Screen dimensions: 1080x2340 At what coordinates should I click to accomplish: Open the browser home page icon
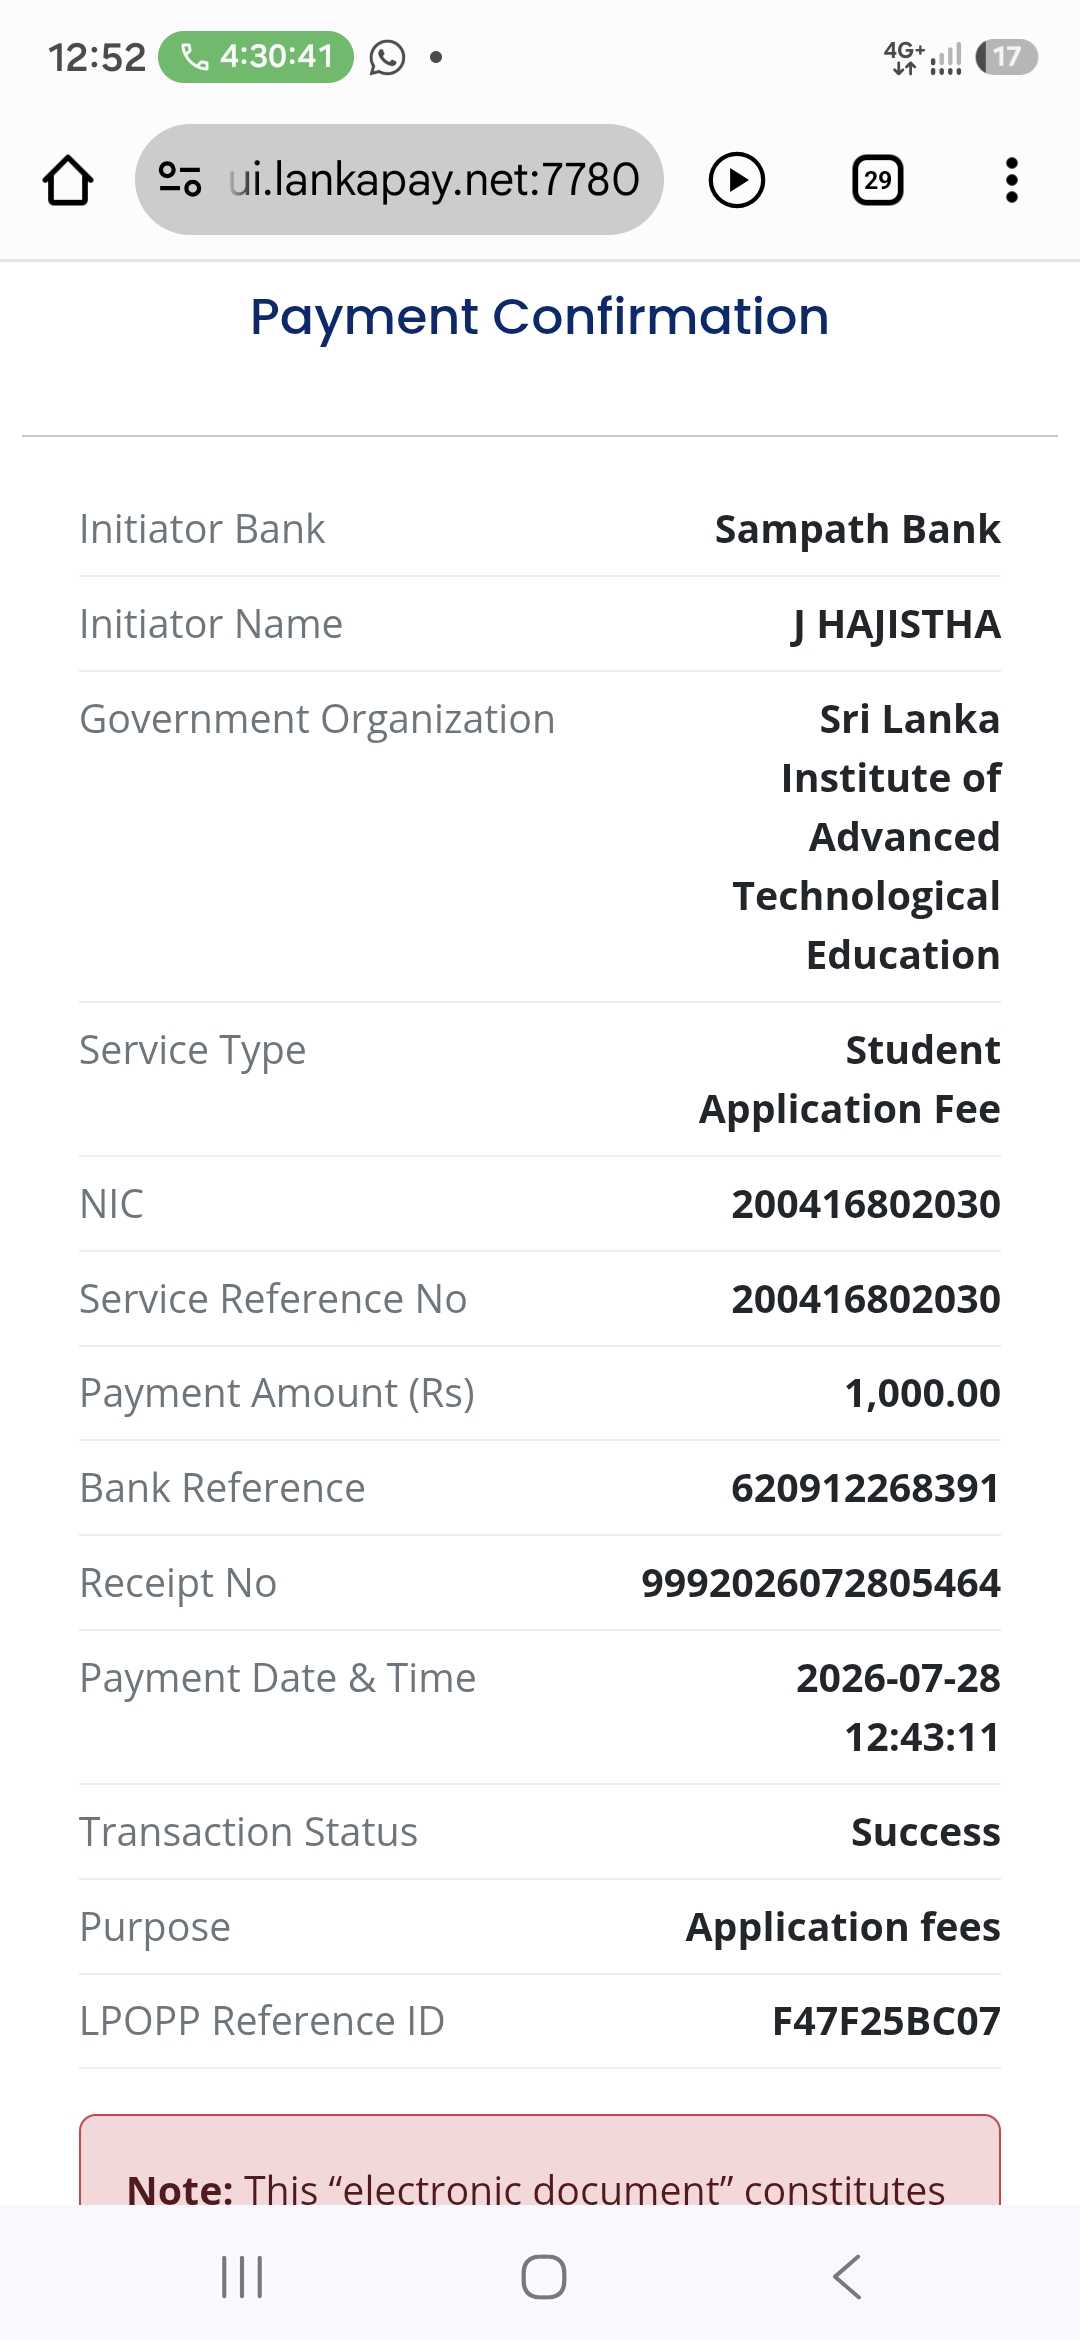tap(68, 181)
